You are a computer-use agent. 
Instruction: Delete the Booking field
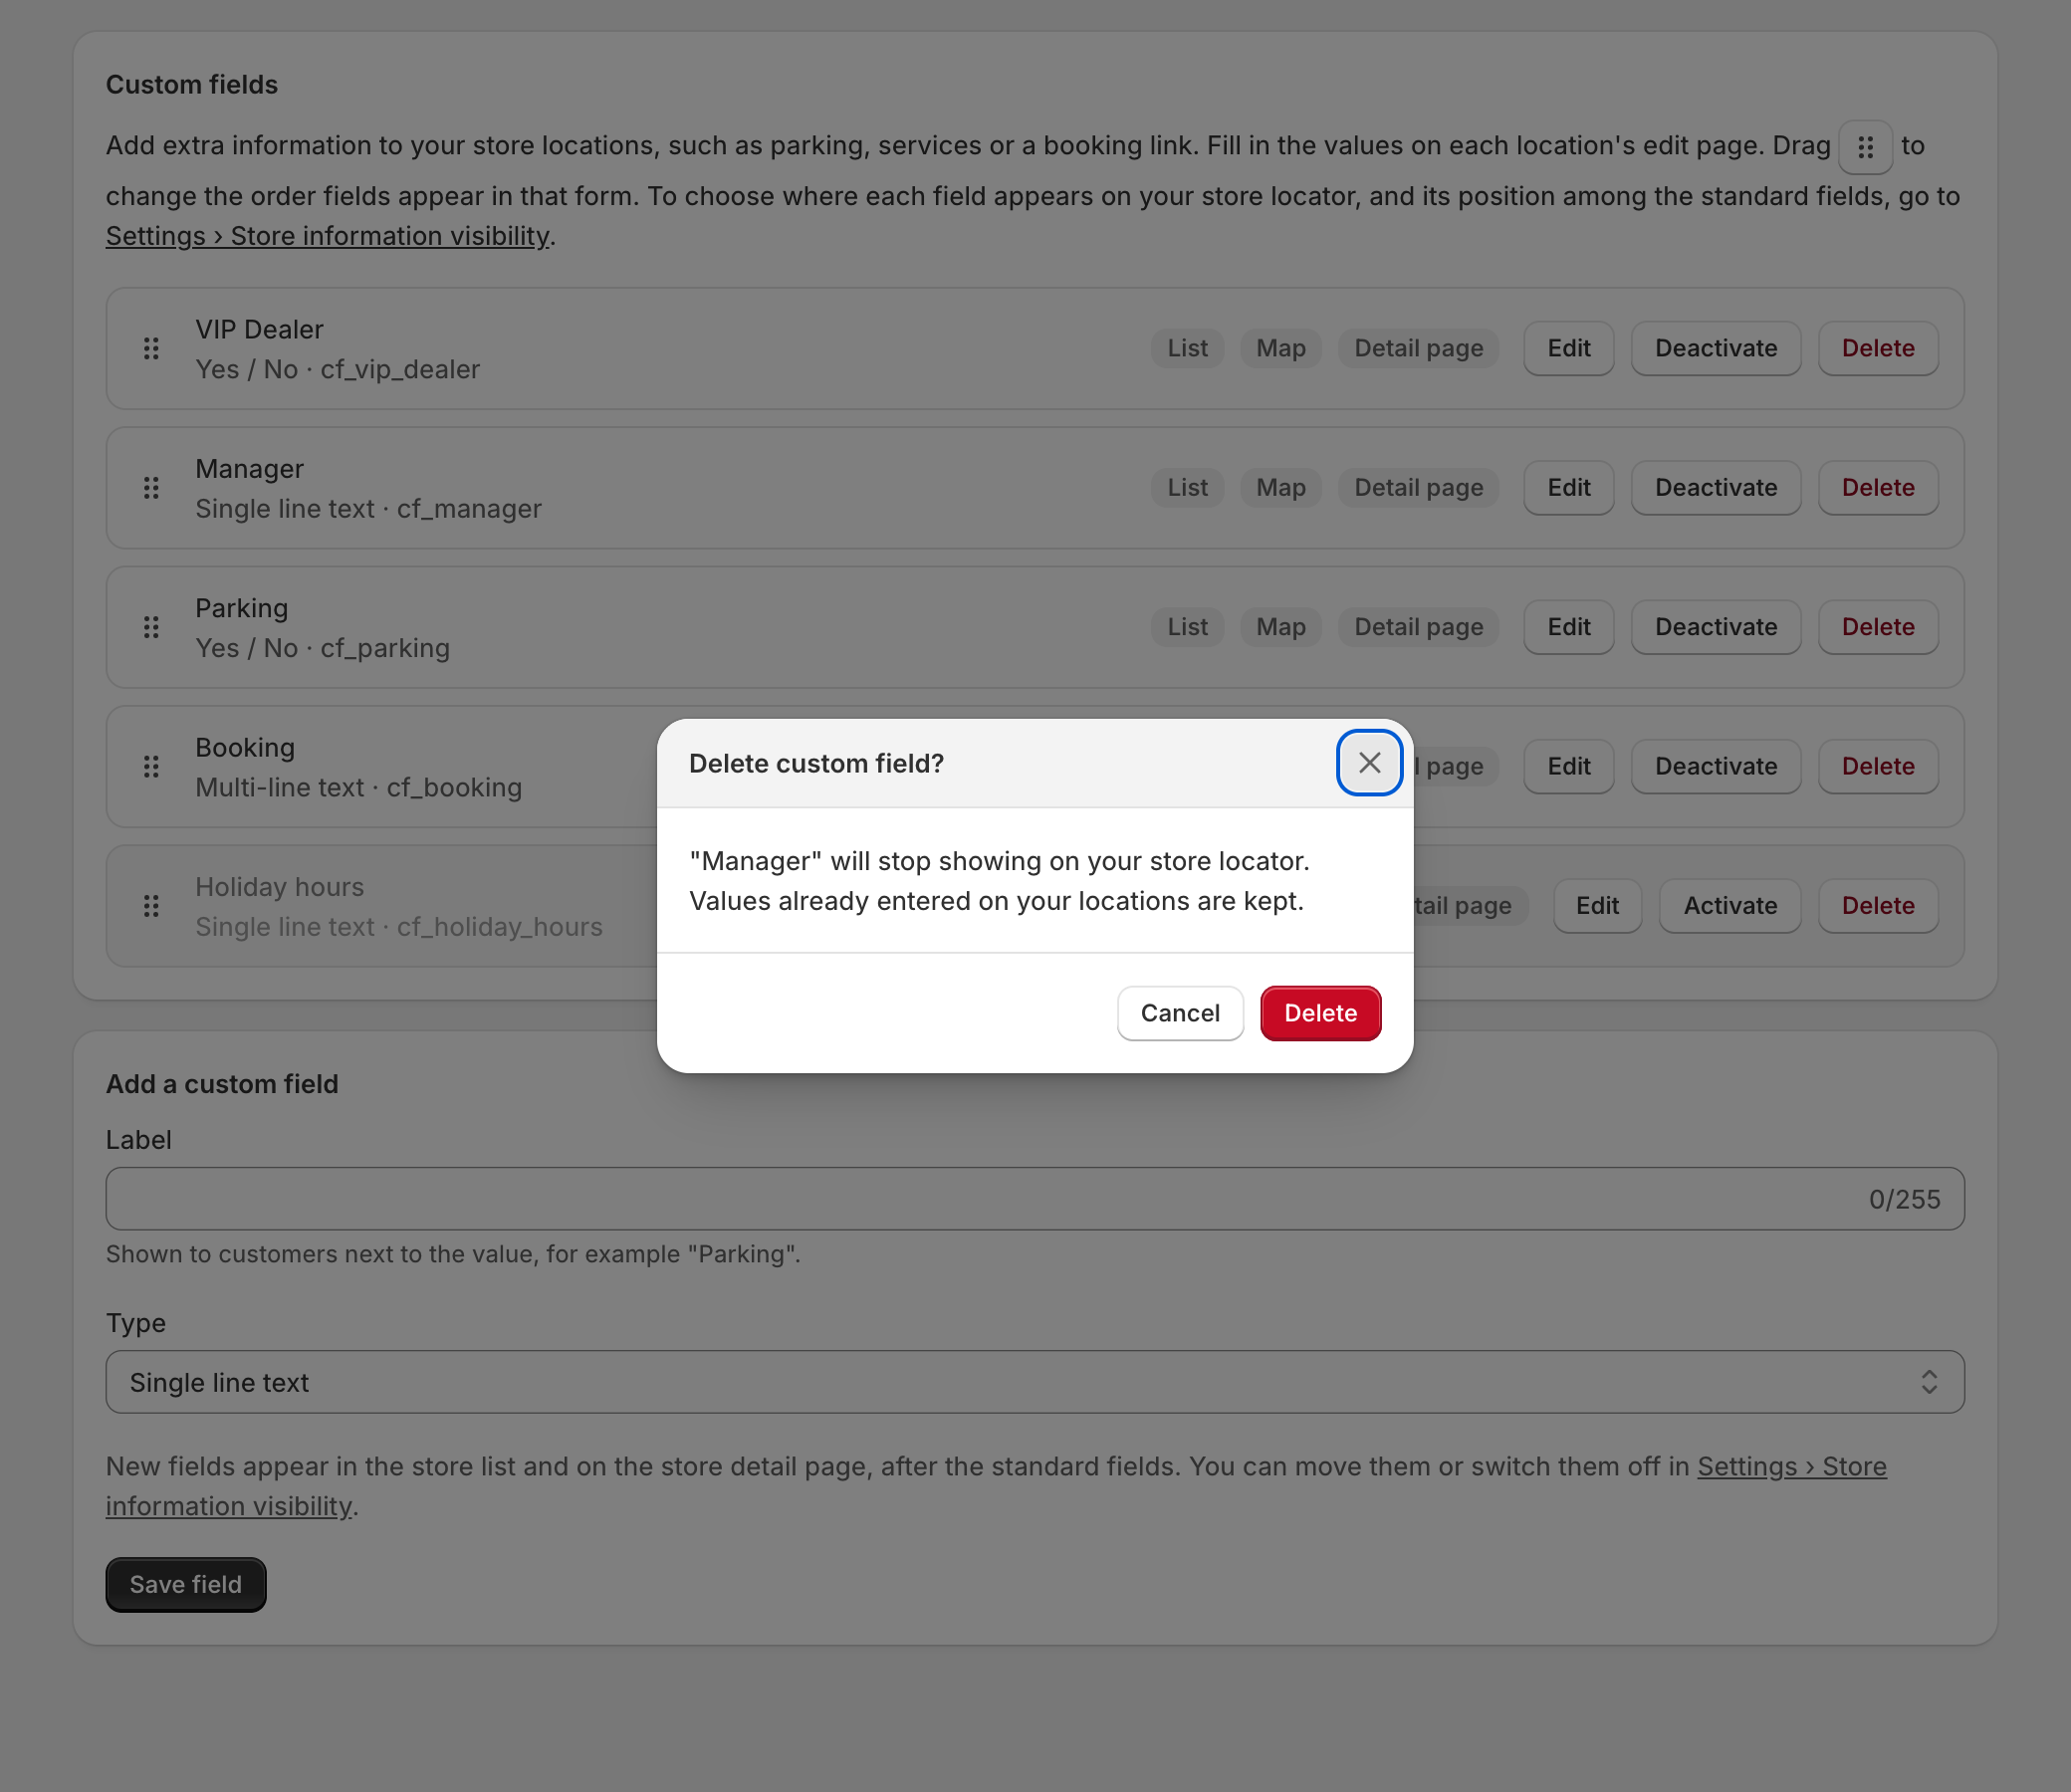tap(1878, 767)
